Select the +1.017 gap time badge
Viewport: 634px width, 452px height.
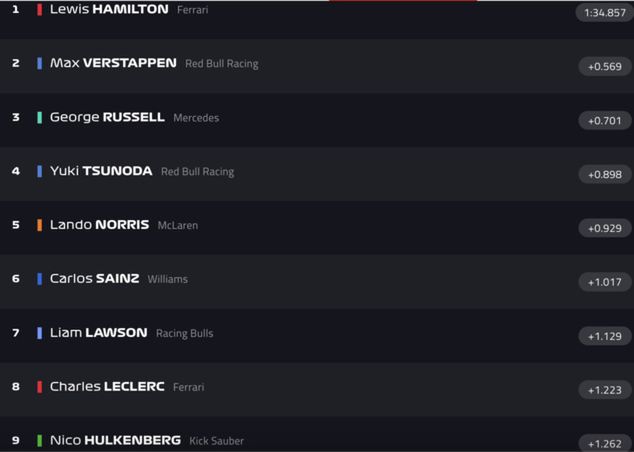pyautogui.click(x=605, y=282)
